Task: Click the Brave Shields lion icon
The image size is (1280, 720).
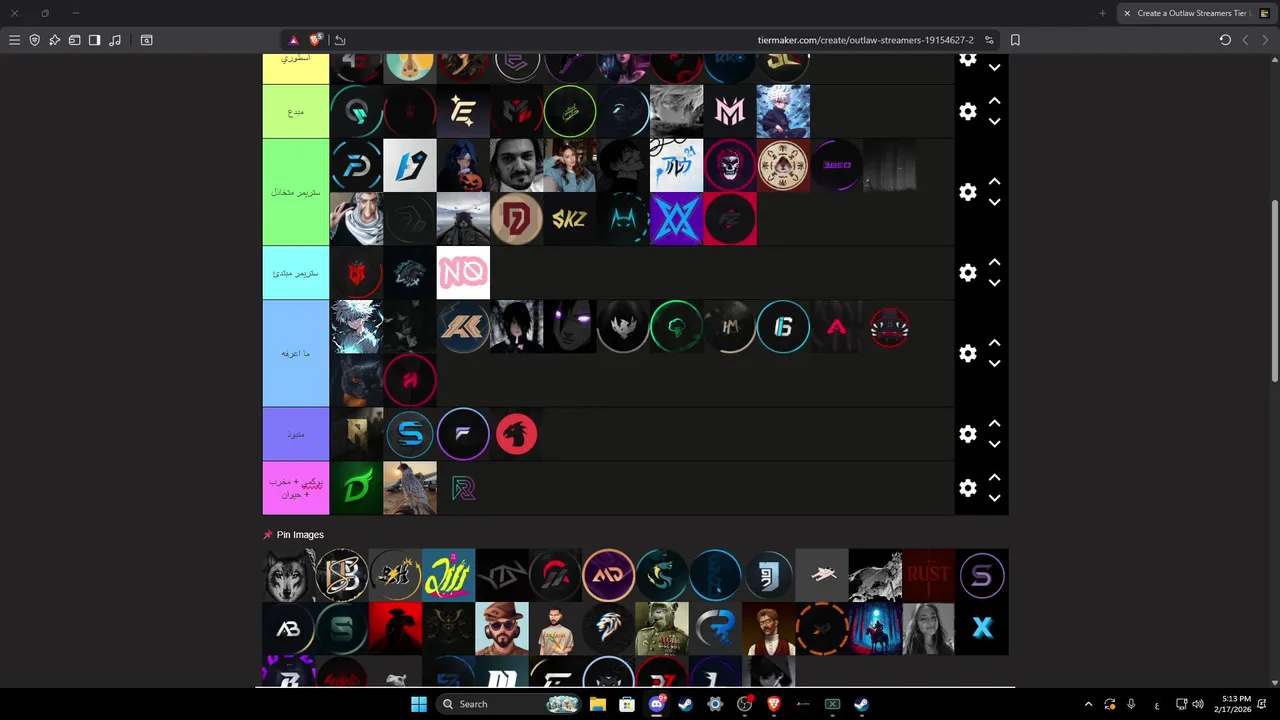Action: pyautogui.click(x=316, y=40)
